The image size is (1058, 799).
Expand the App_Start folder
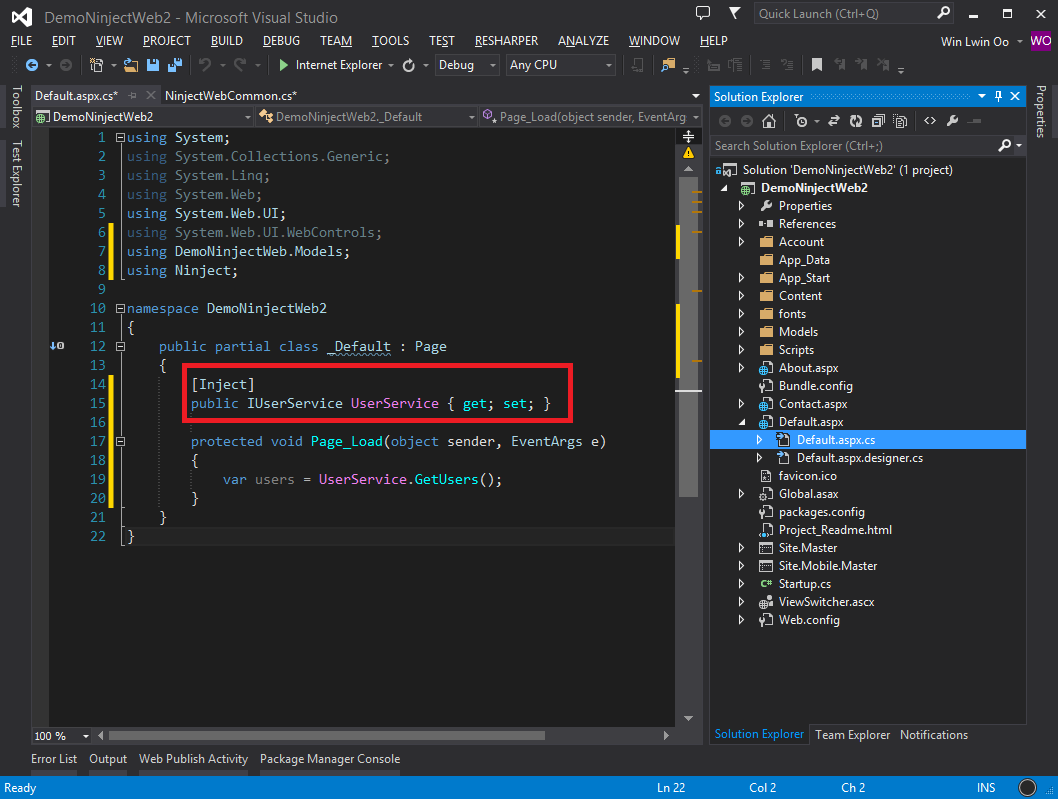742,277
